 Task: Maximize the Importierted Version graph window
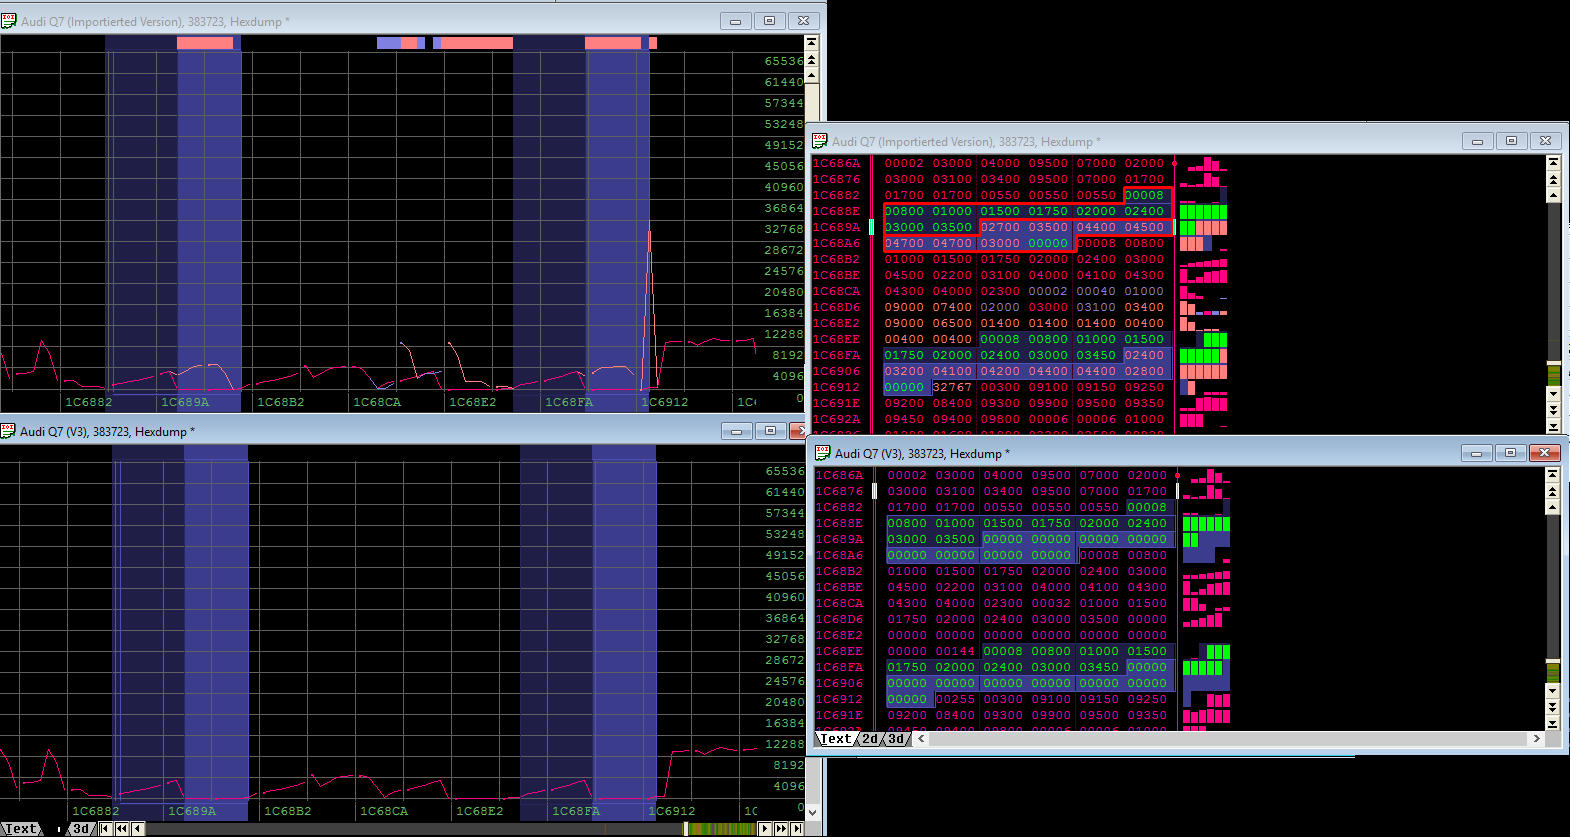[769, 21]
